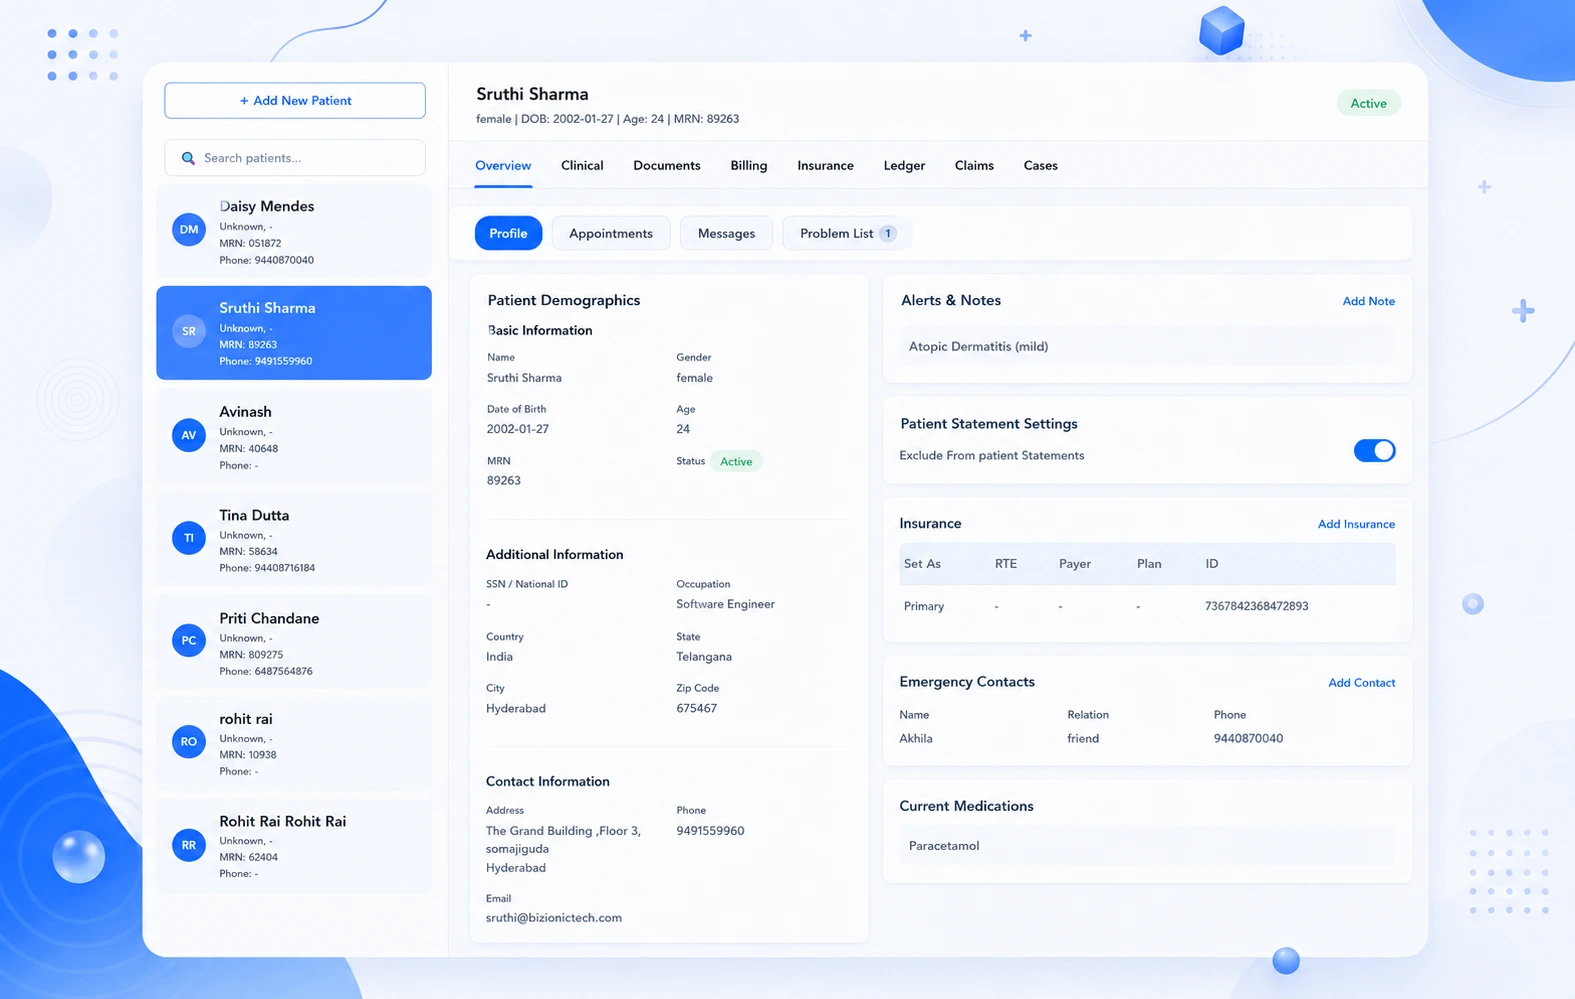Open the Cases tab

[1040, 166]
